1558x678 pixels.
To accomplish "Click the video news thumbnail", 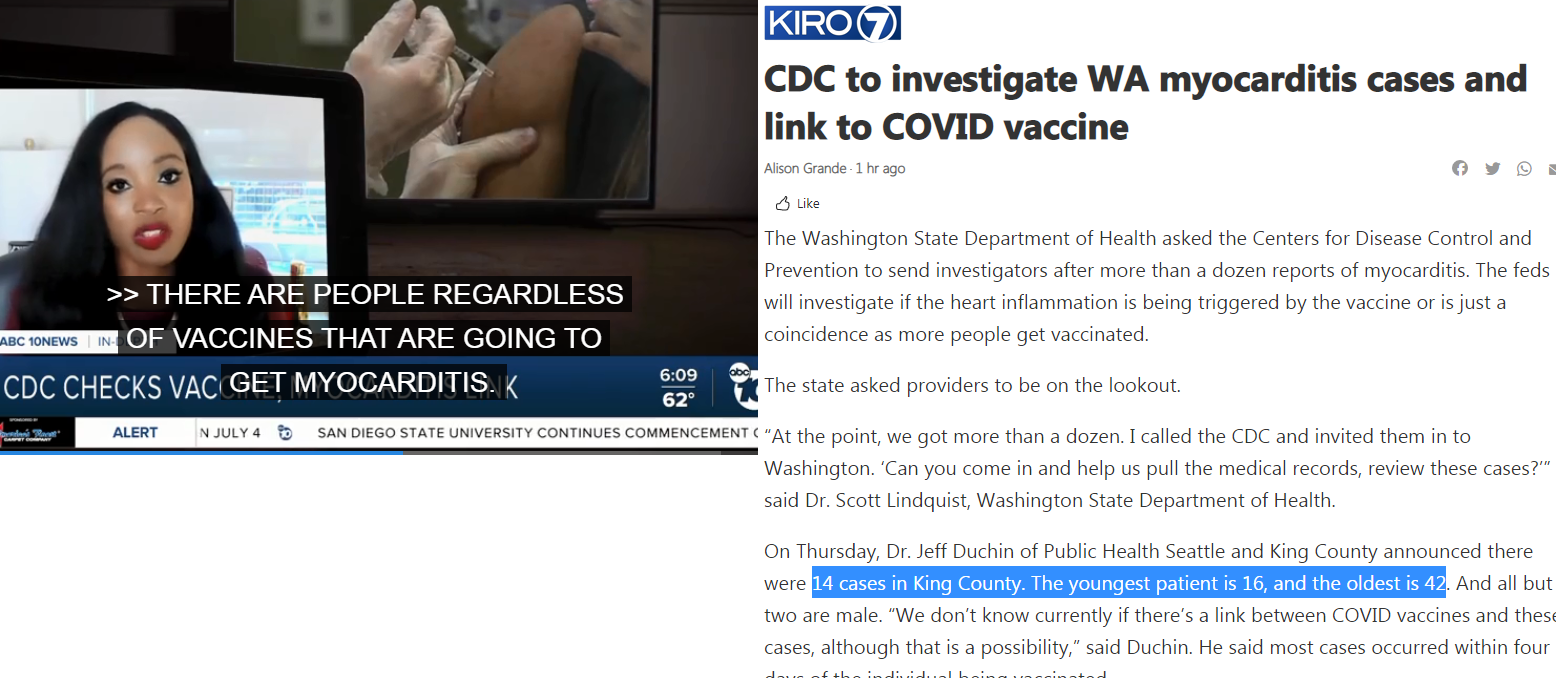I will click(379, 227).
